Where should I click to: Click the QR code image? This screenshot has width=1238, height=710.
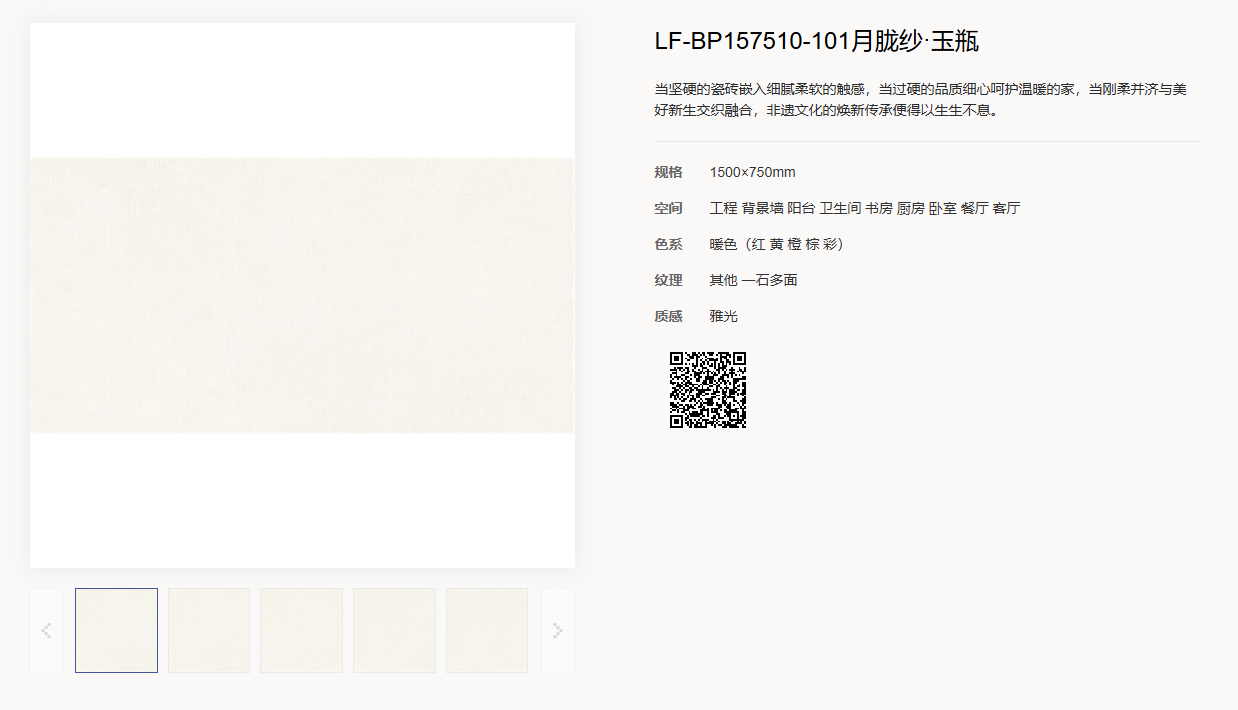pos(708,390)
